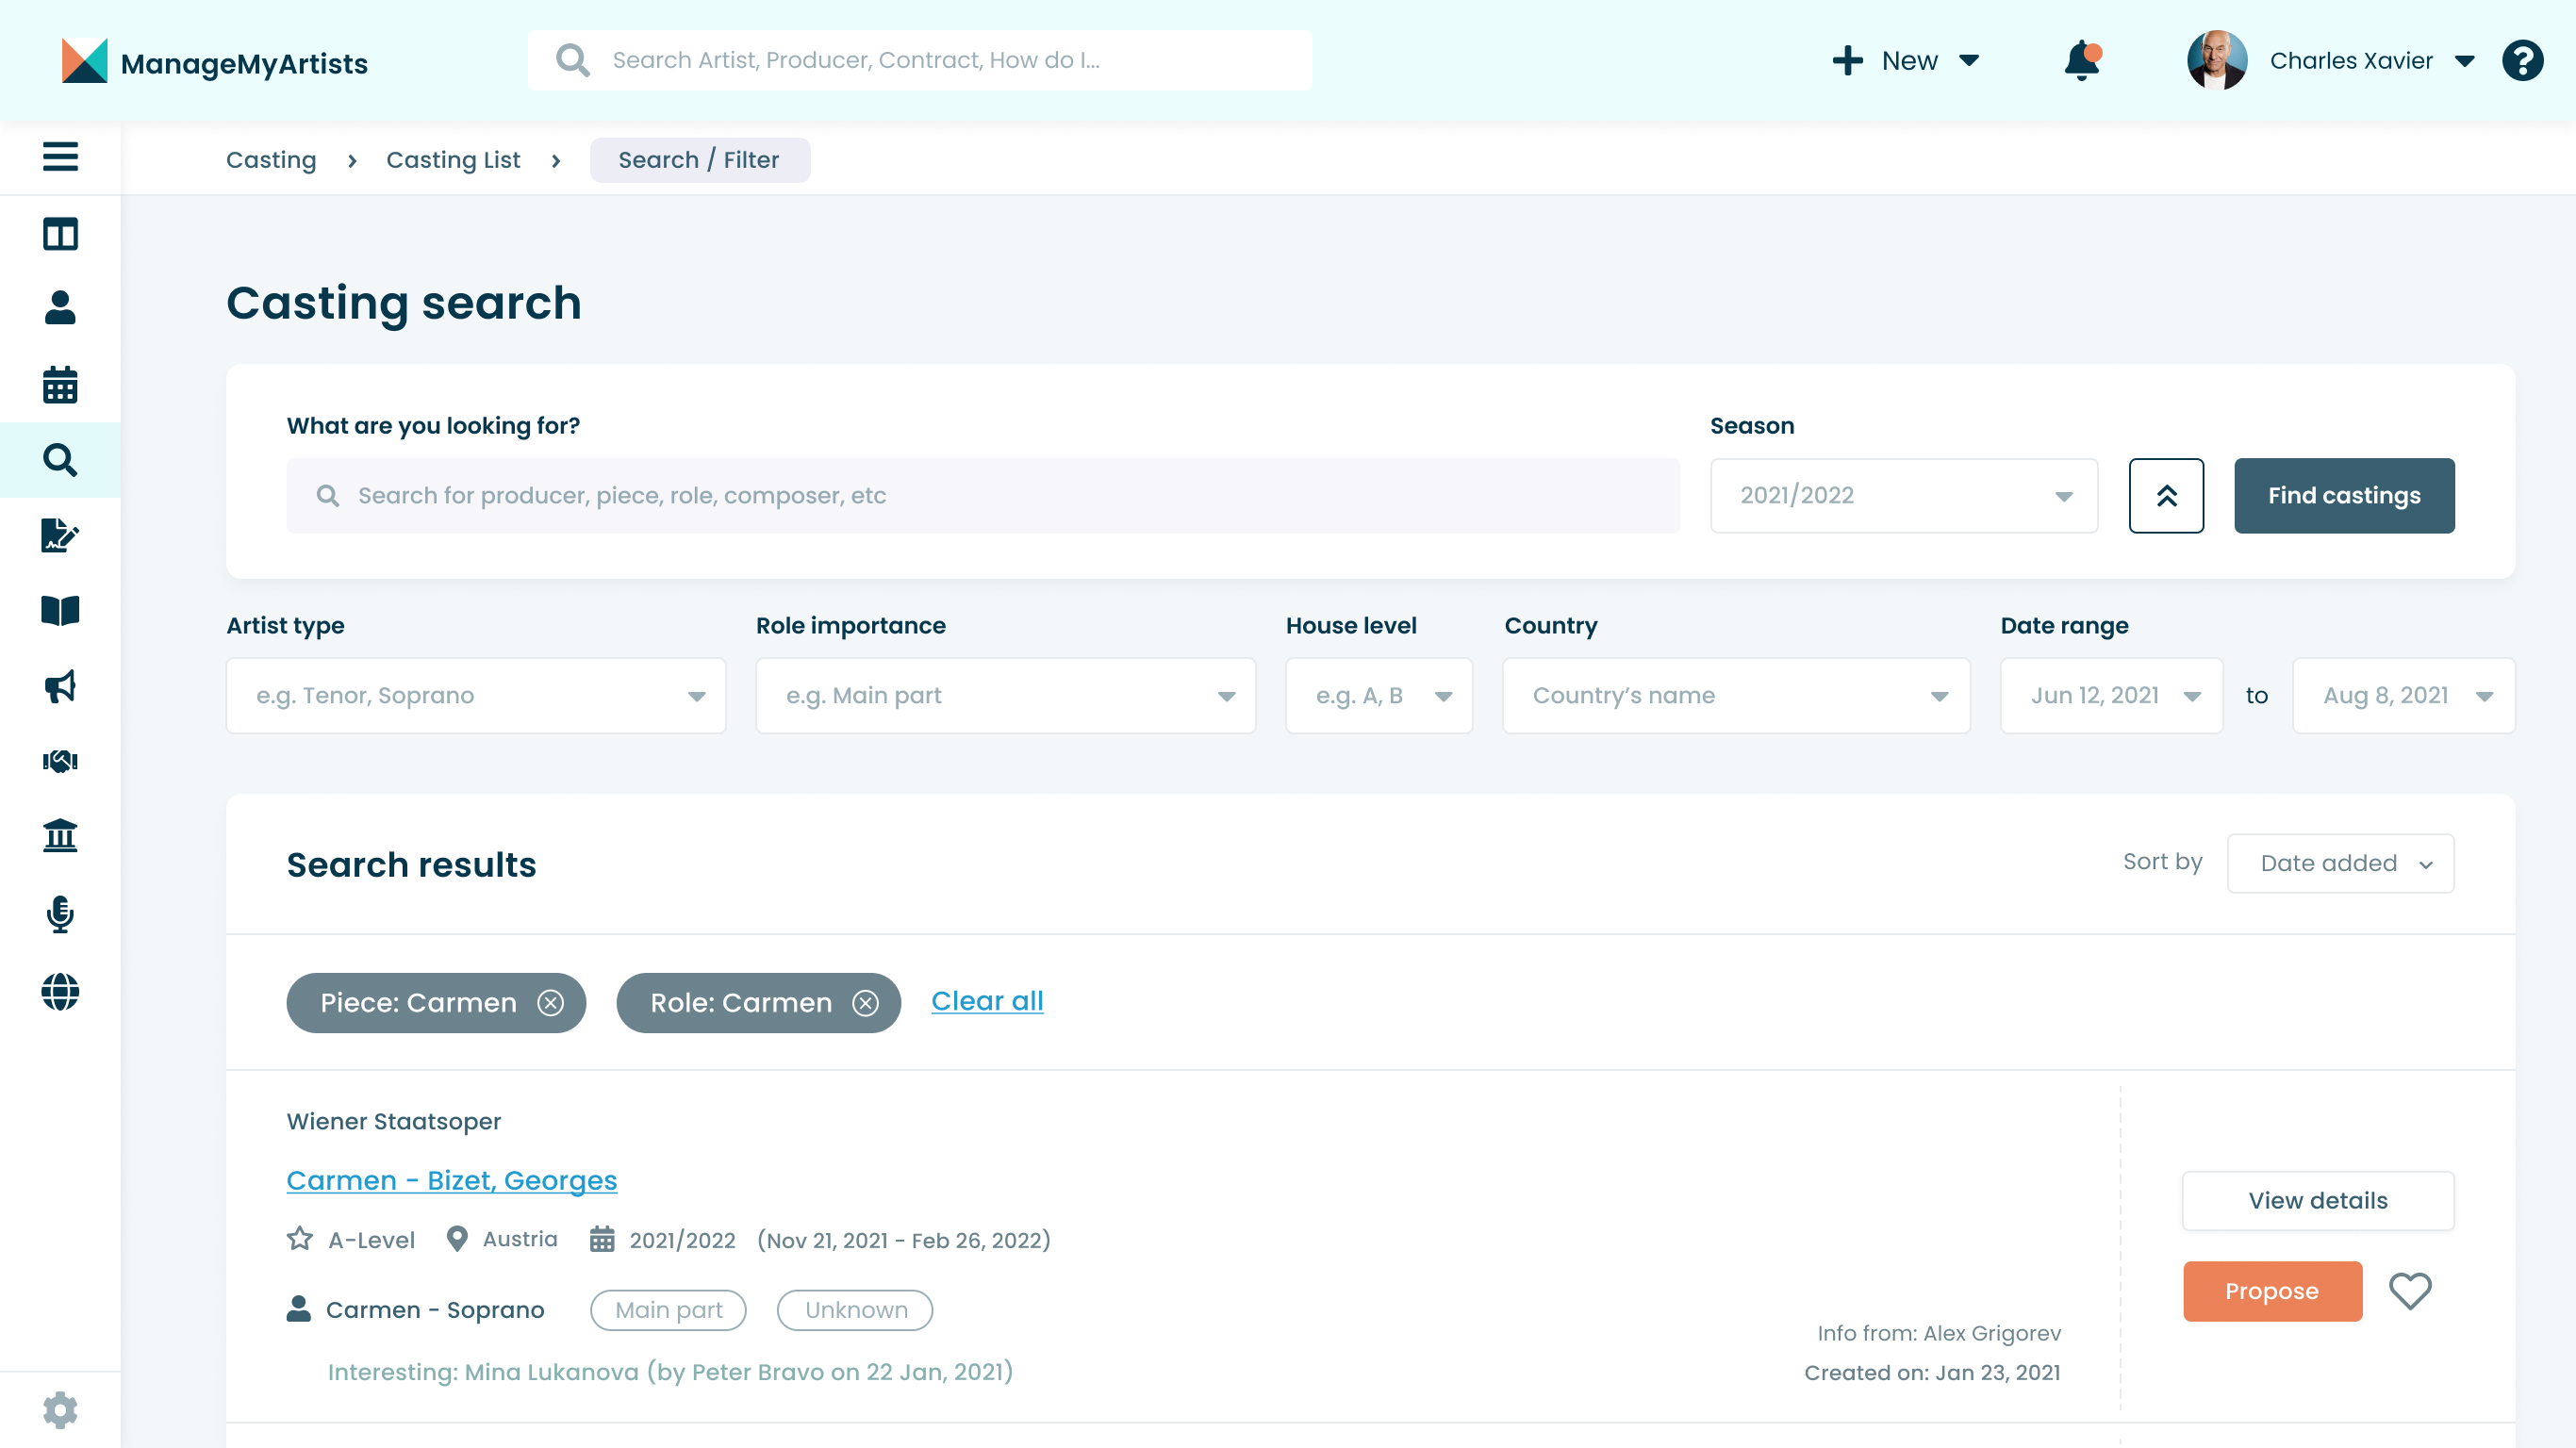2576x1448 pixels.
Task: Remove the Piece: Carmen filter chip
Action: [x=550, y=1002]
